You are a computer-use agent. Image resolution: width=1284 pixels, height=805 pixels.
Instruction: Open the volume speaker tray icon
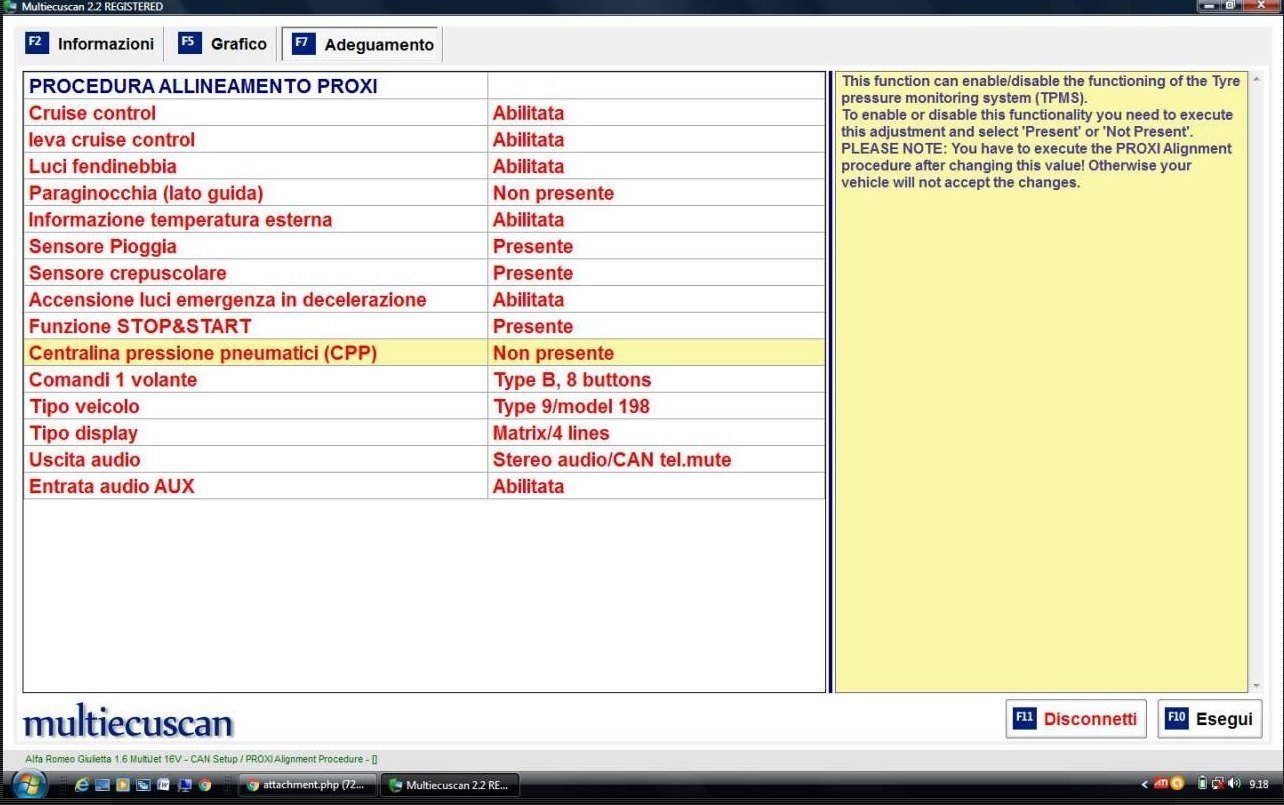(x=1233, y=784)
